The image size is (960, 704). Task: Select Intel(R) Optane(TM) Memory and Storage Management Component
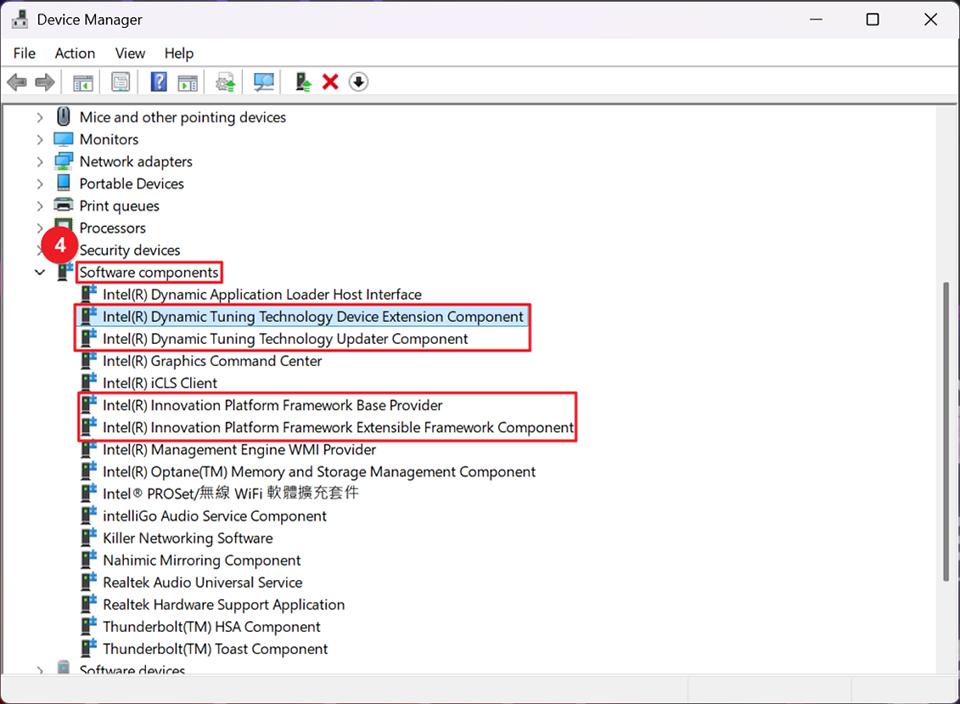[x=319, y=471]
